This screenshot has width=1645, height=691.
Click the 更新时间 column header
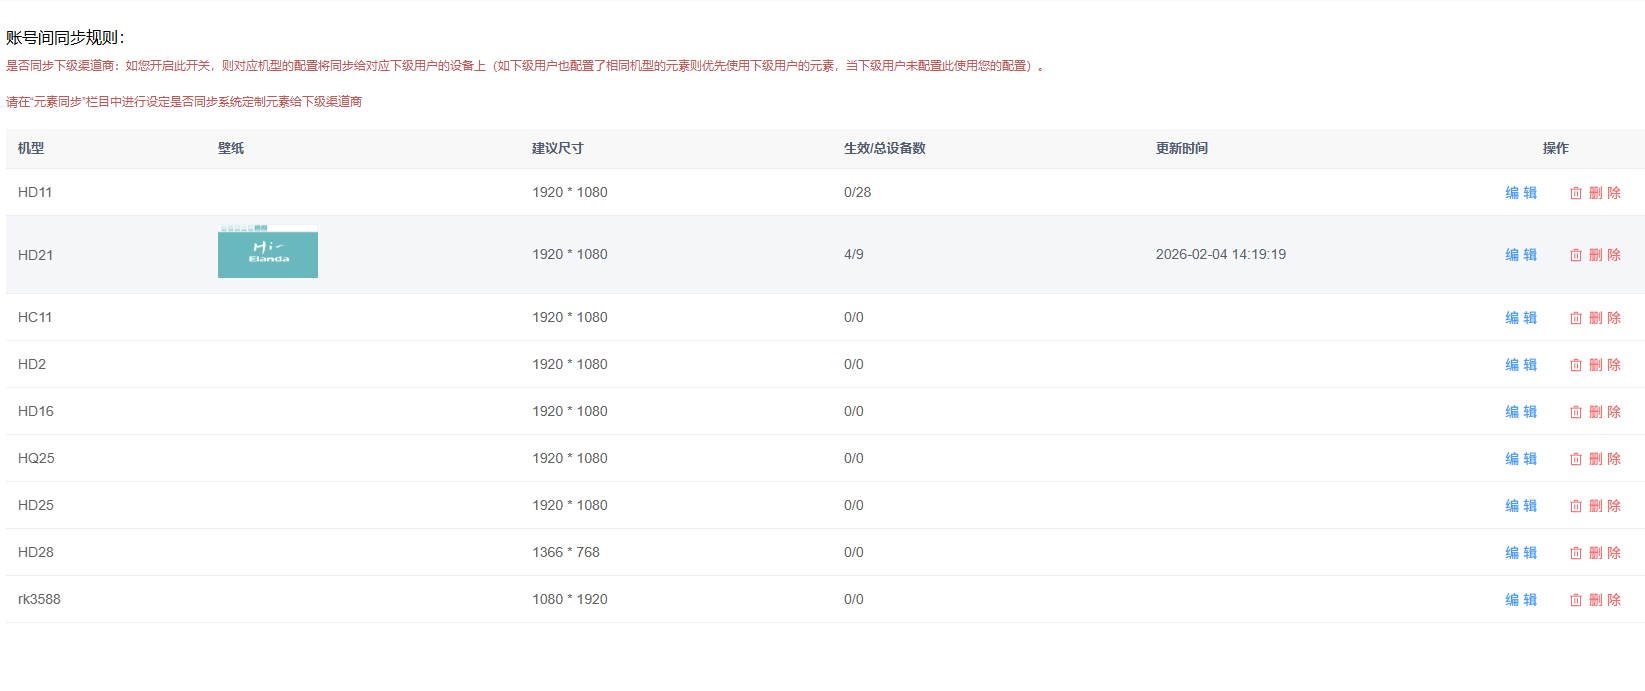pyautogui.click(x=1182, y=148)
